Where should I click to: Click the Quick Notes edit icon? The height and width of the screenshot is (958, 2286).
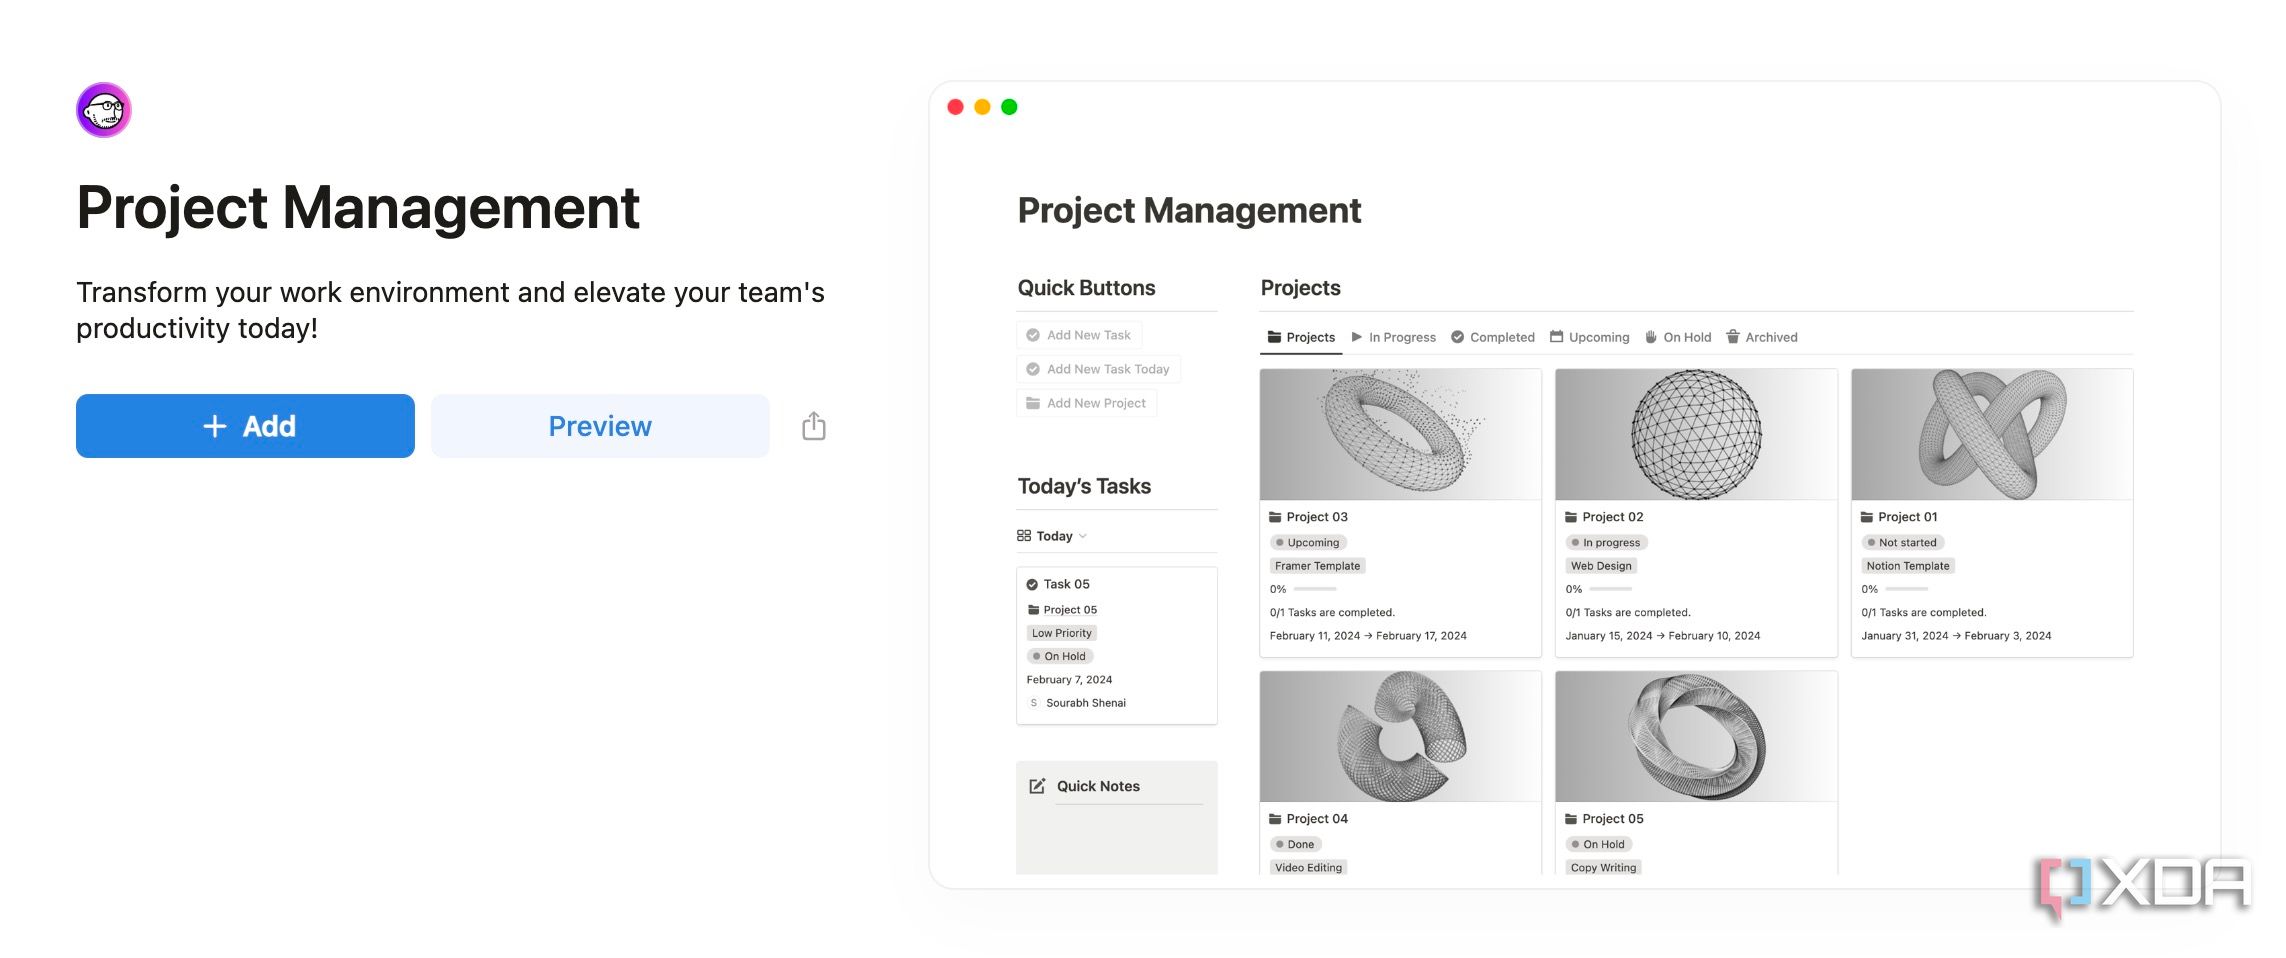coord(1037,786)
